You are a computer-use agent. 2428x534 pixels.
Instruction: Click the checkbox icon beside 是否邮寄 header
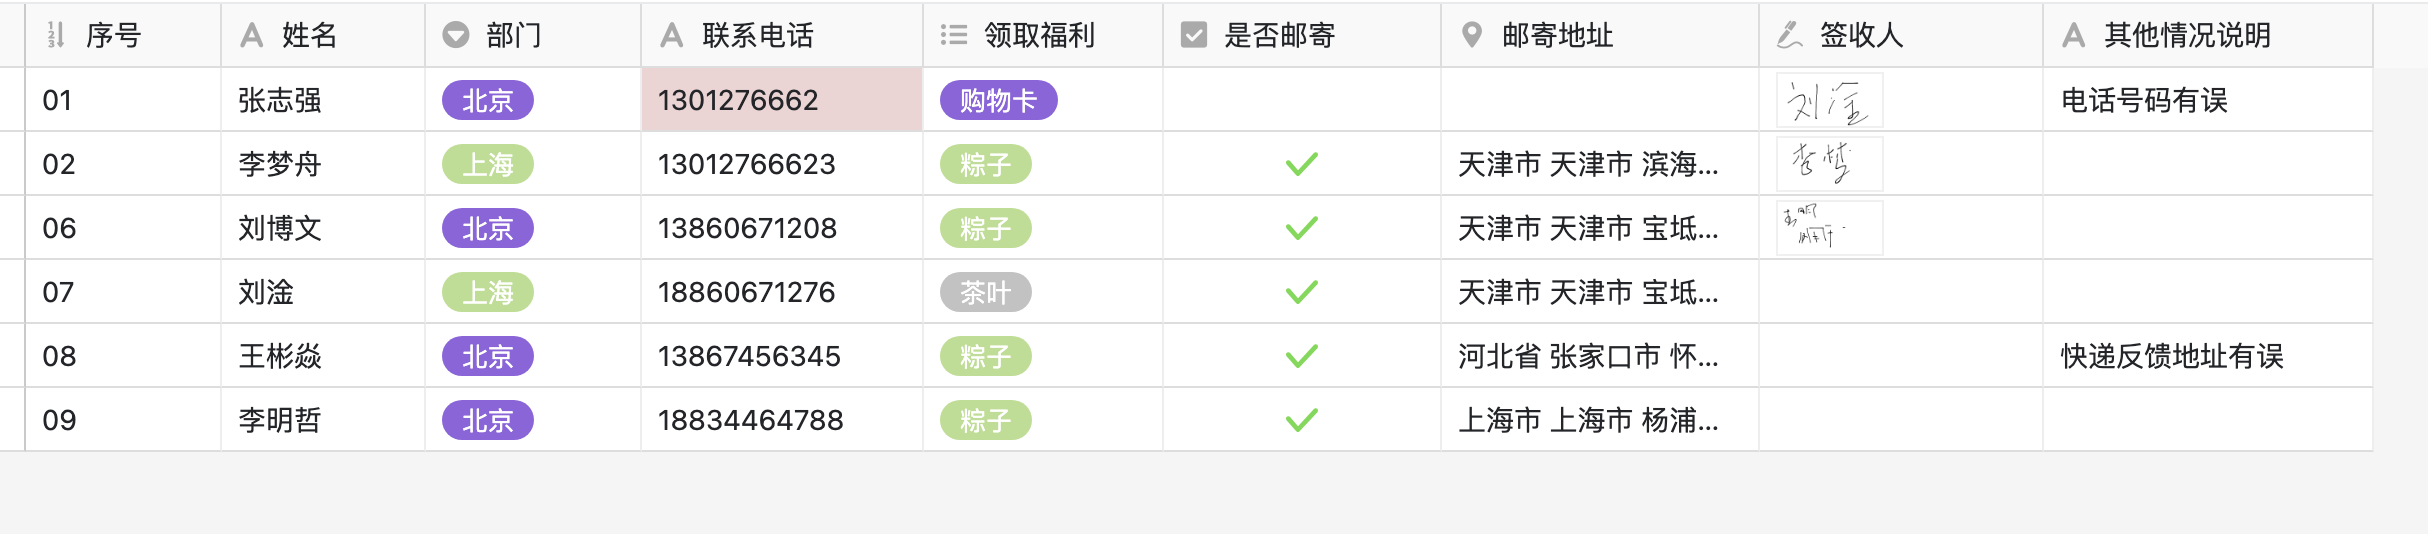pyautogui.click(x=1194, y=36)
